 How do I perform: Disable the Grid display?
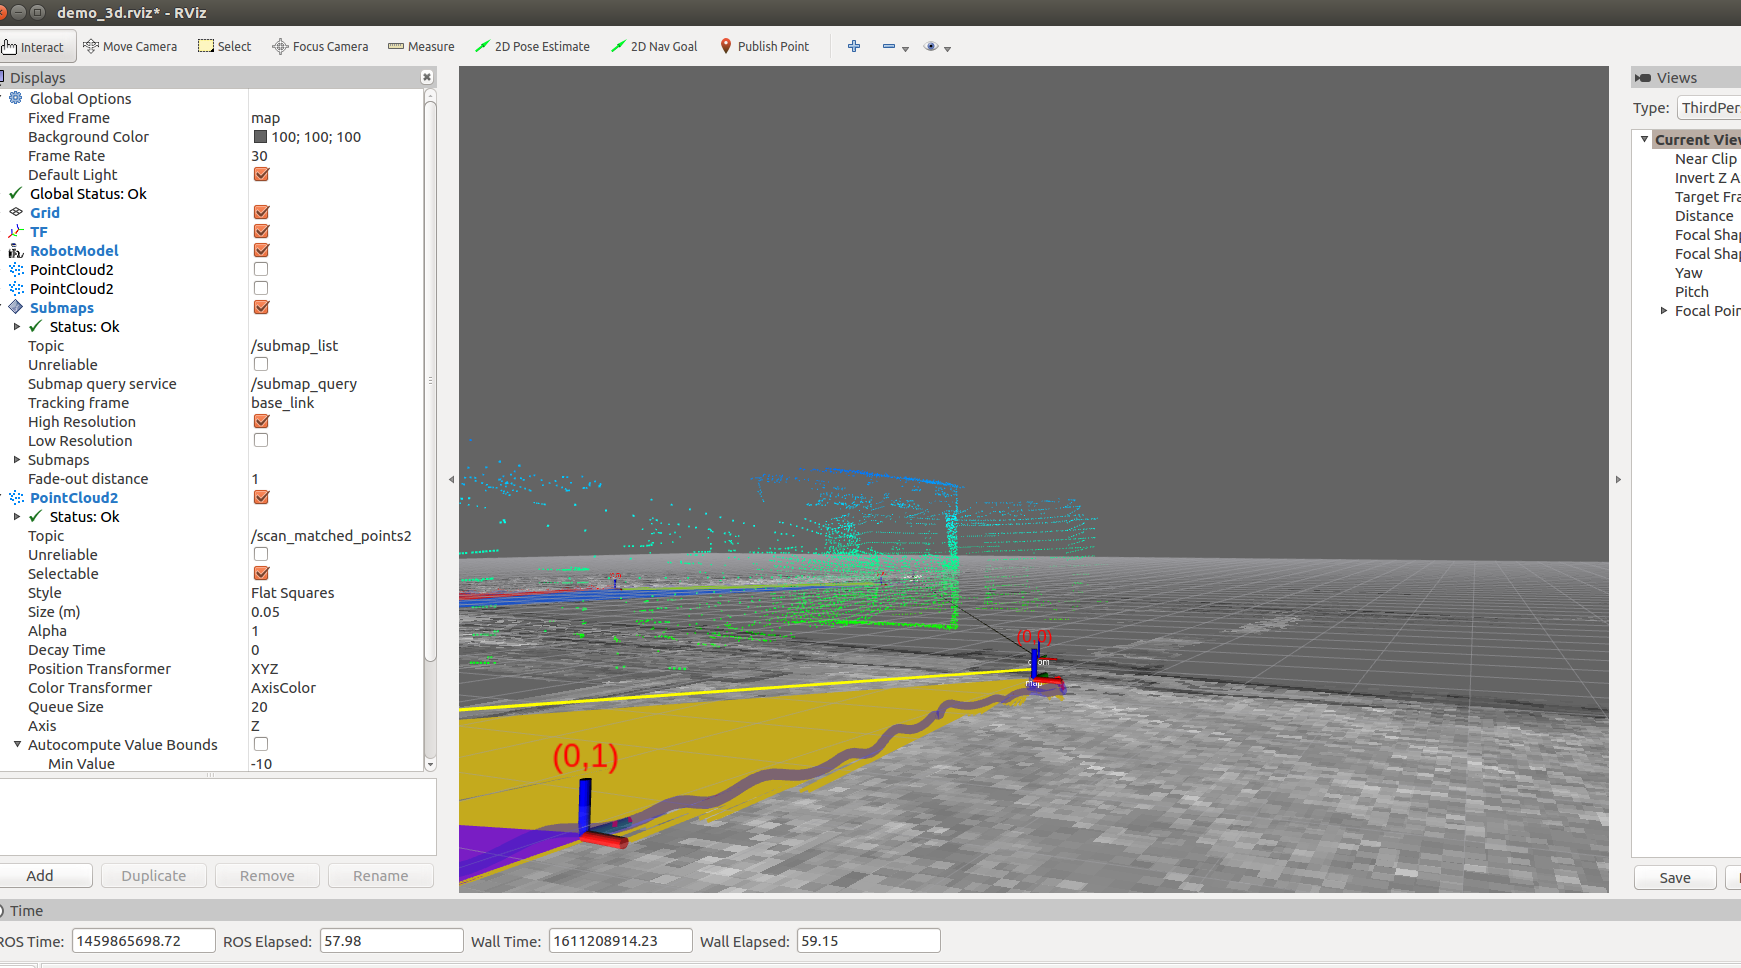pos(260,212)
